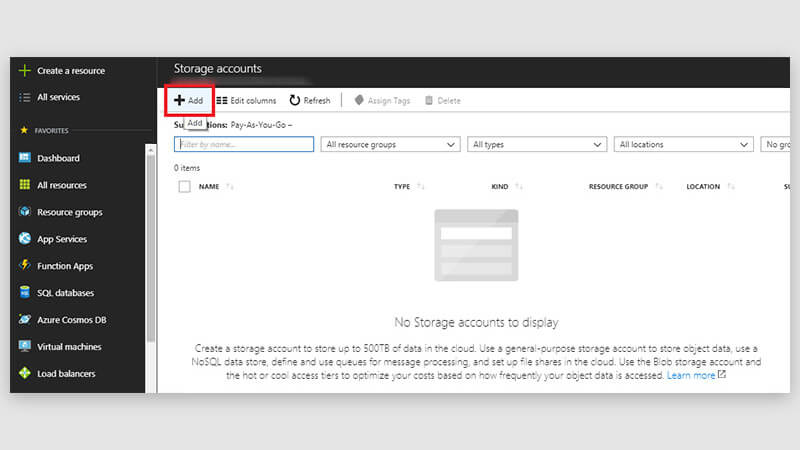Sort by the TYPE column arrows
This screenshot has height=450, width=800.
[420, 187]
